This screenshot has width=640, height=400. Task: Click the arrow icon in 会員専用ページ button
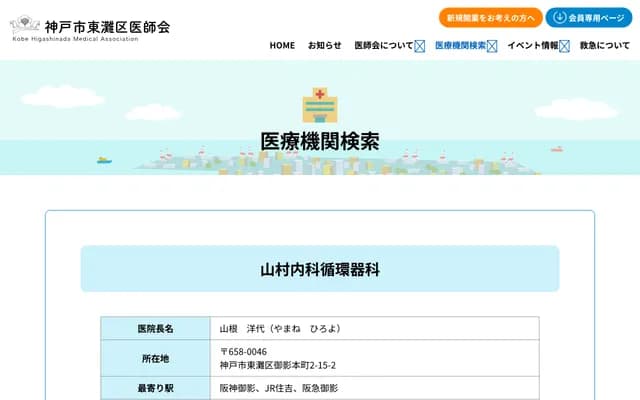coord(559,18)
